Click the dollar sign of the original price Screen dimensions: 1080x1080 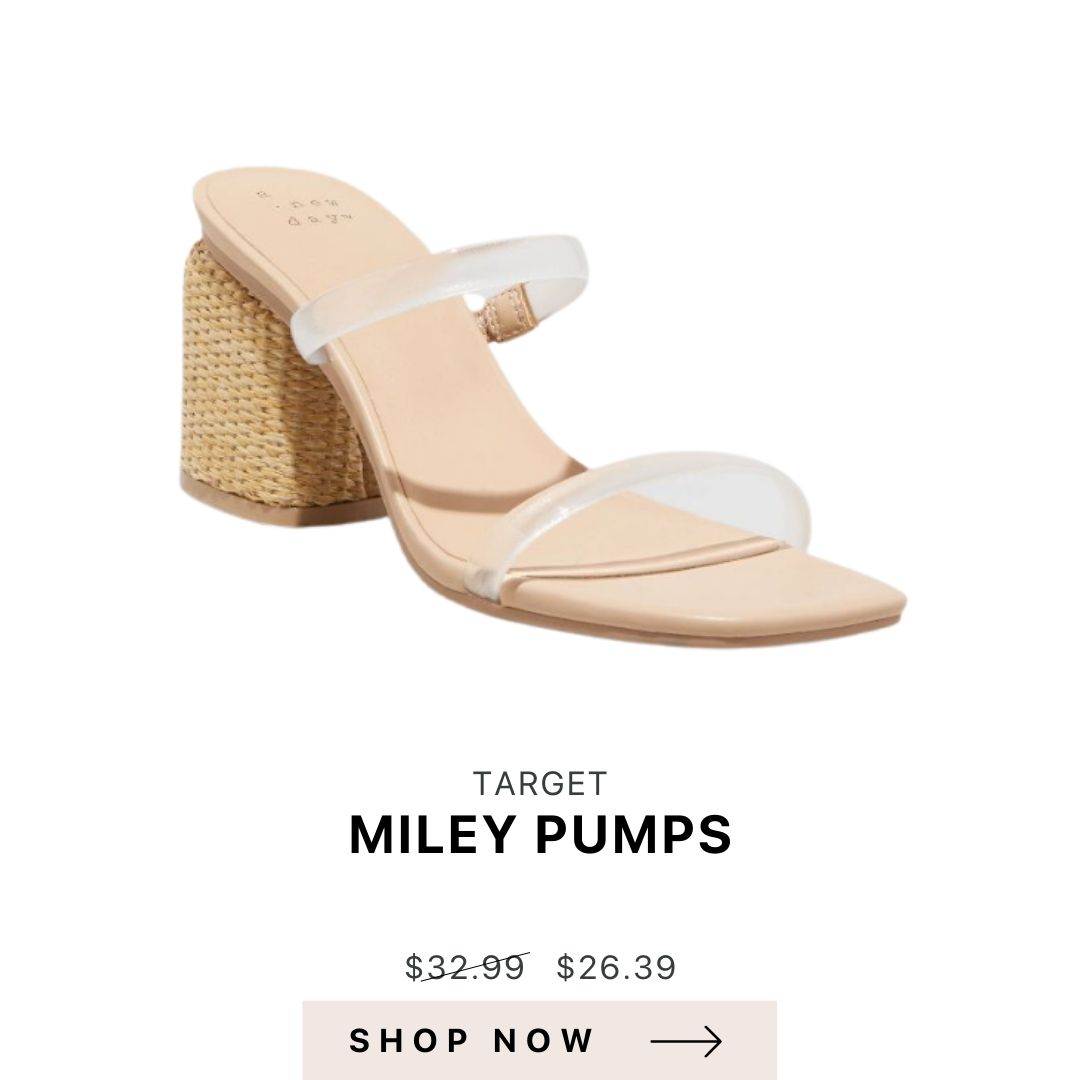click(413, 968)
